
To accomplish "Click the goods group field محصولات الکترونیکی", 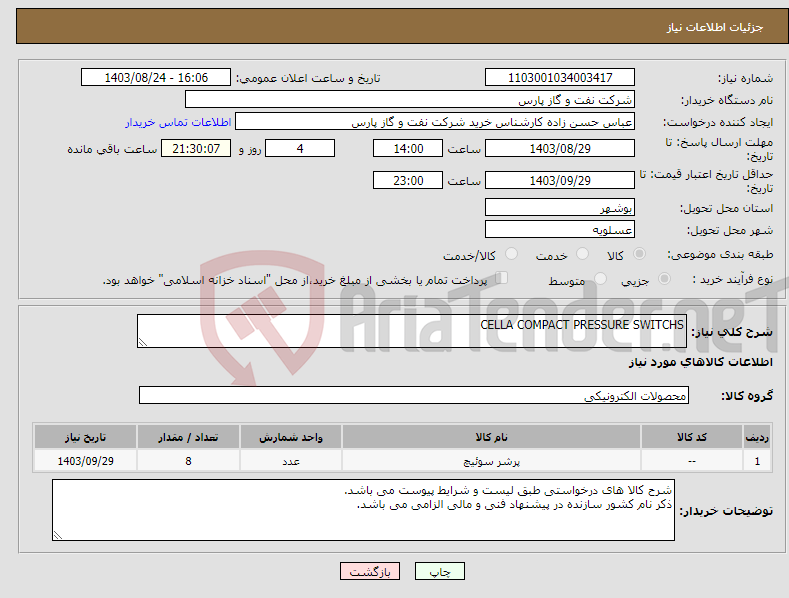I will (414, 396).
